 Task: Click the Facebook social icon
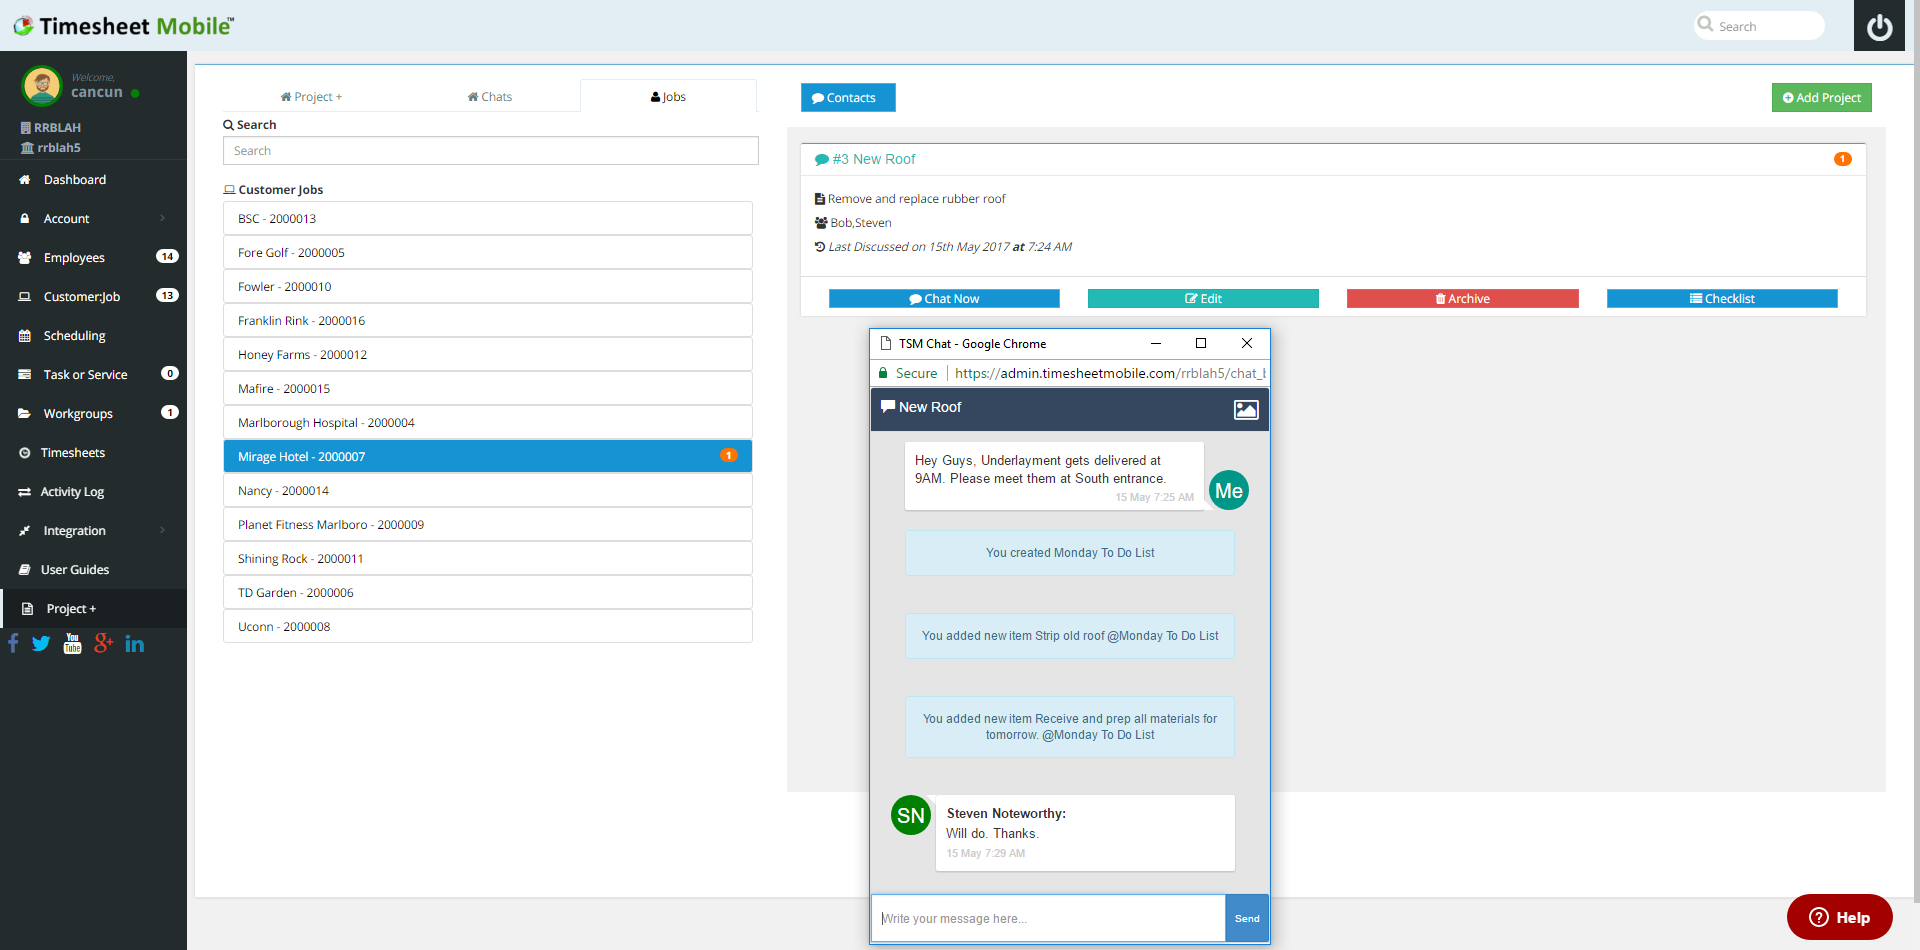pyautogui.click(x=13, y=643)
